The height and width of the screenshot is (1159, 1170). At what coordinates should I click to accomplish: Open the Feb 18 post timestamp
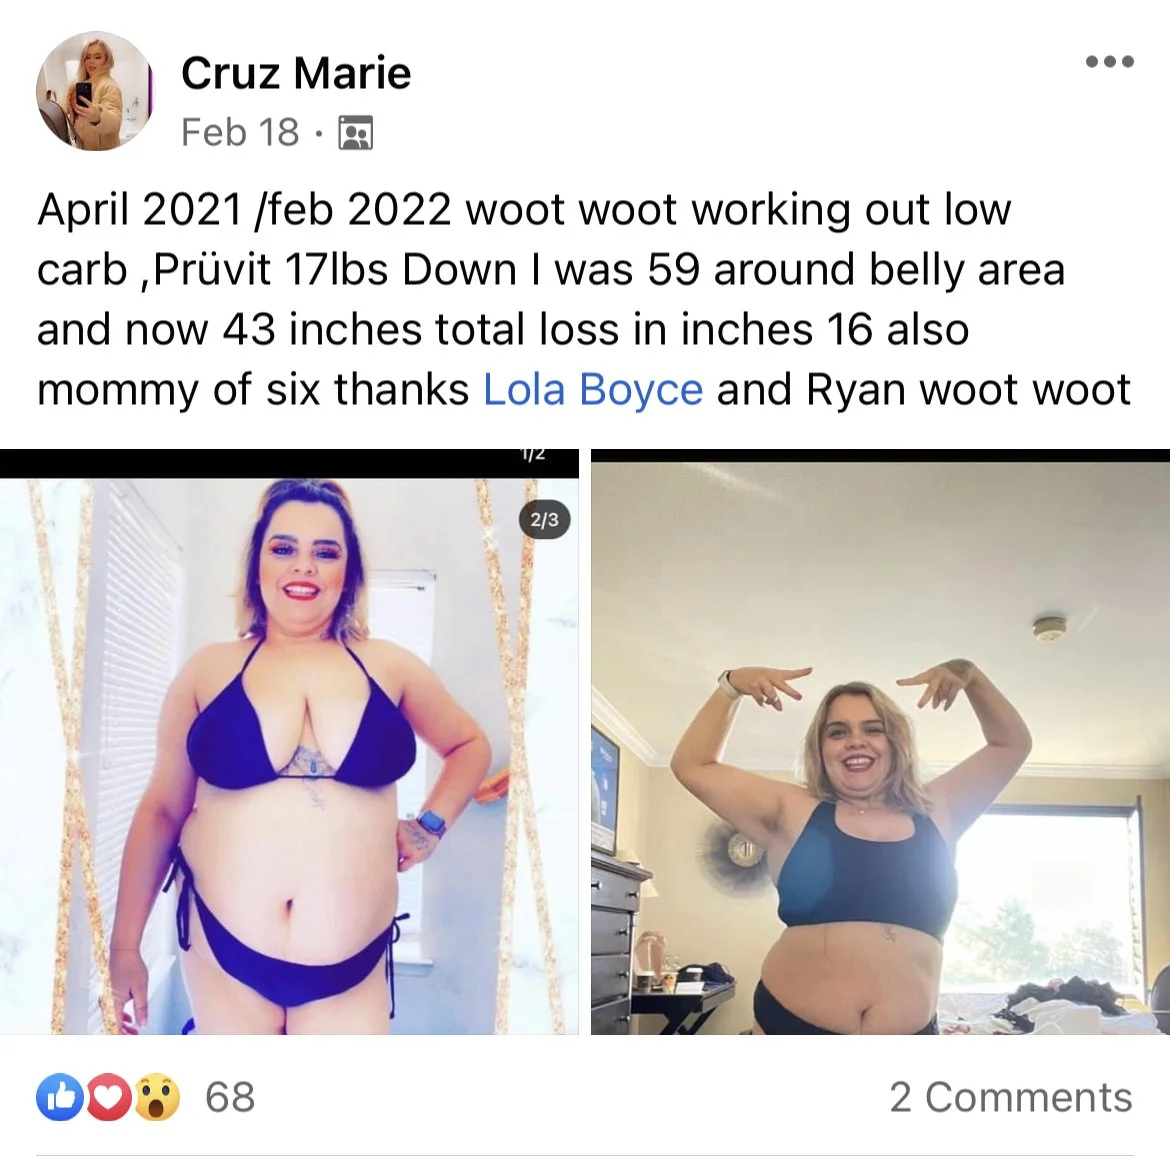(x=240, y=132)
